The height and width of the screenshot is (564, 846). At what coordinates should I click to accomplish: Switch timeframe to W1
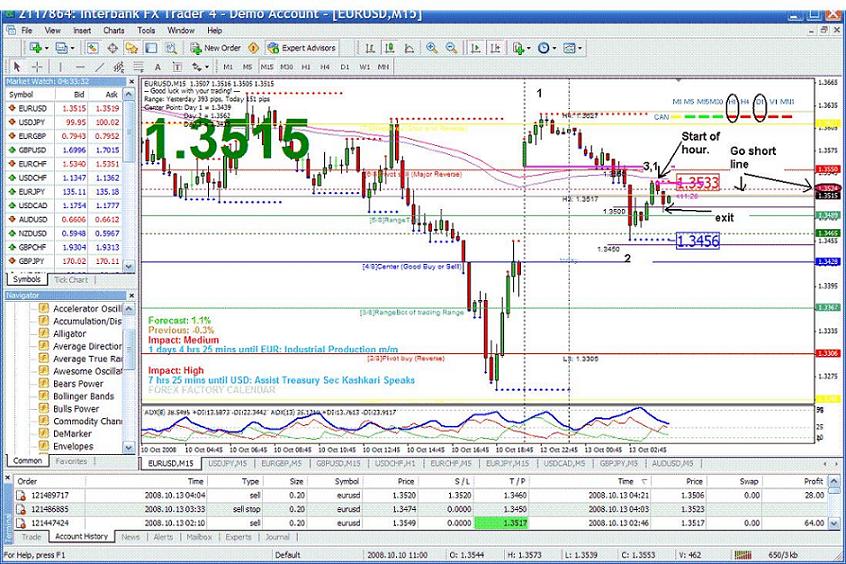click(x=364, y=67)
